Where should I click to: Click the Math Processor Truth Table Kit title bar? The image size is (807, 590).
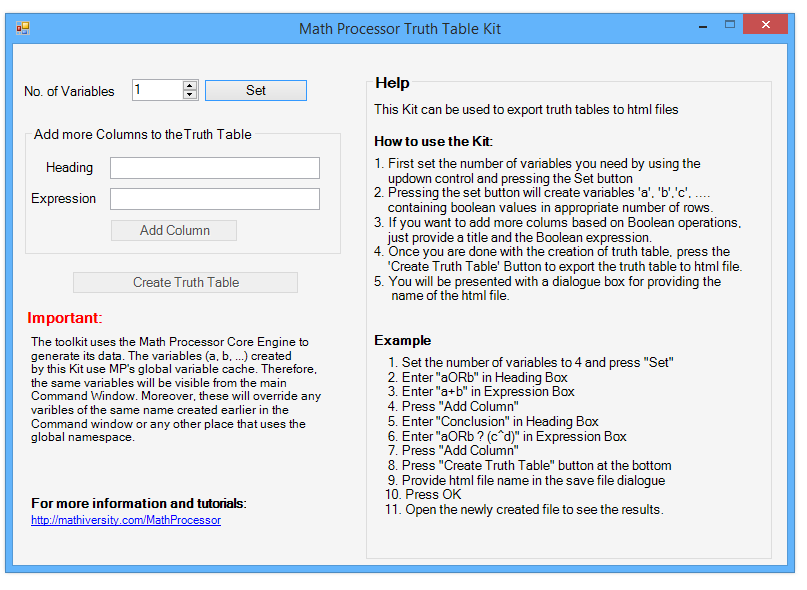coord(400,29)
